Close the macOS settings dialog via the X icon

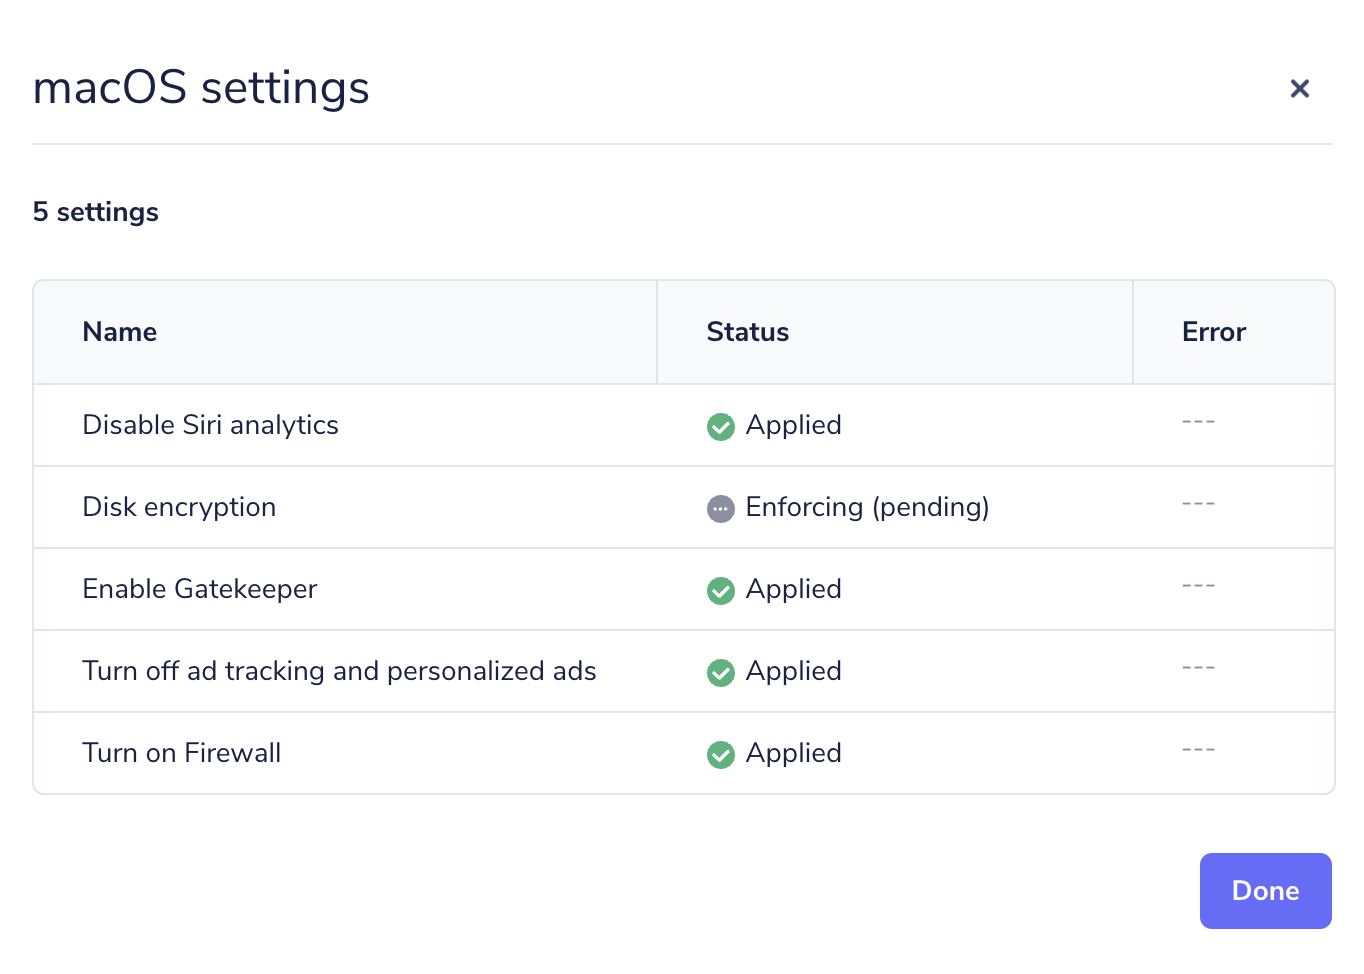tap(1299, 88)
